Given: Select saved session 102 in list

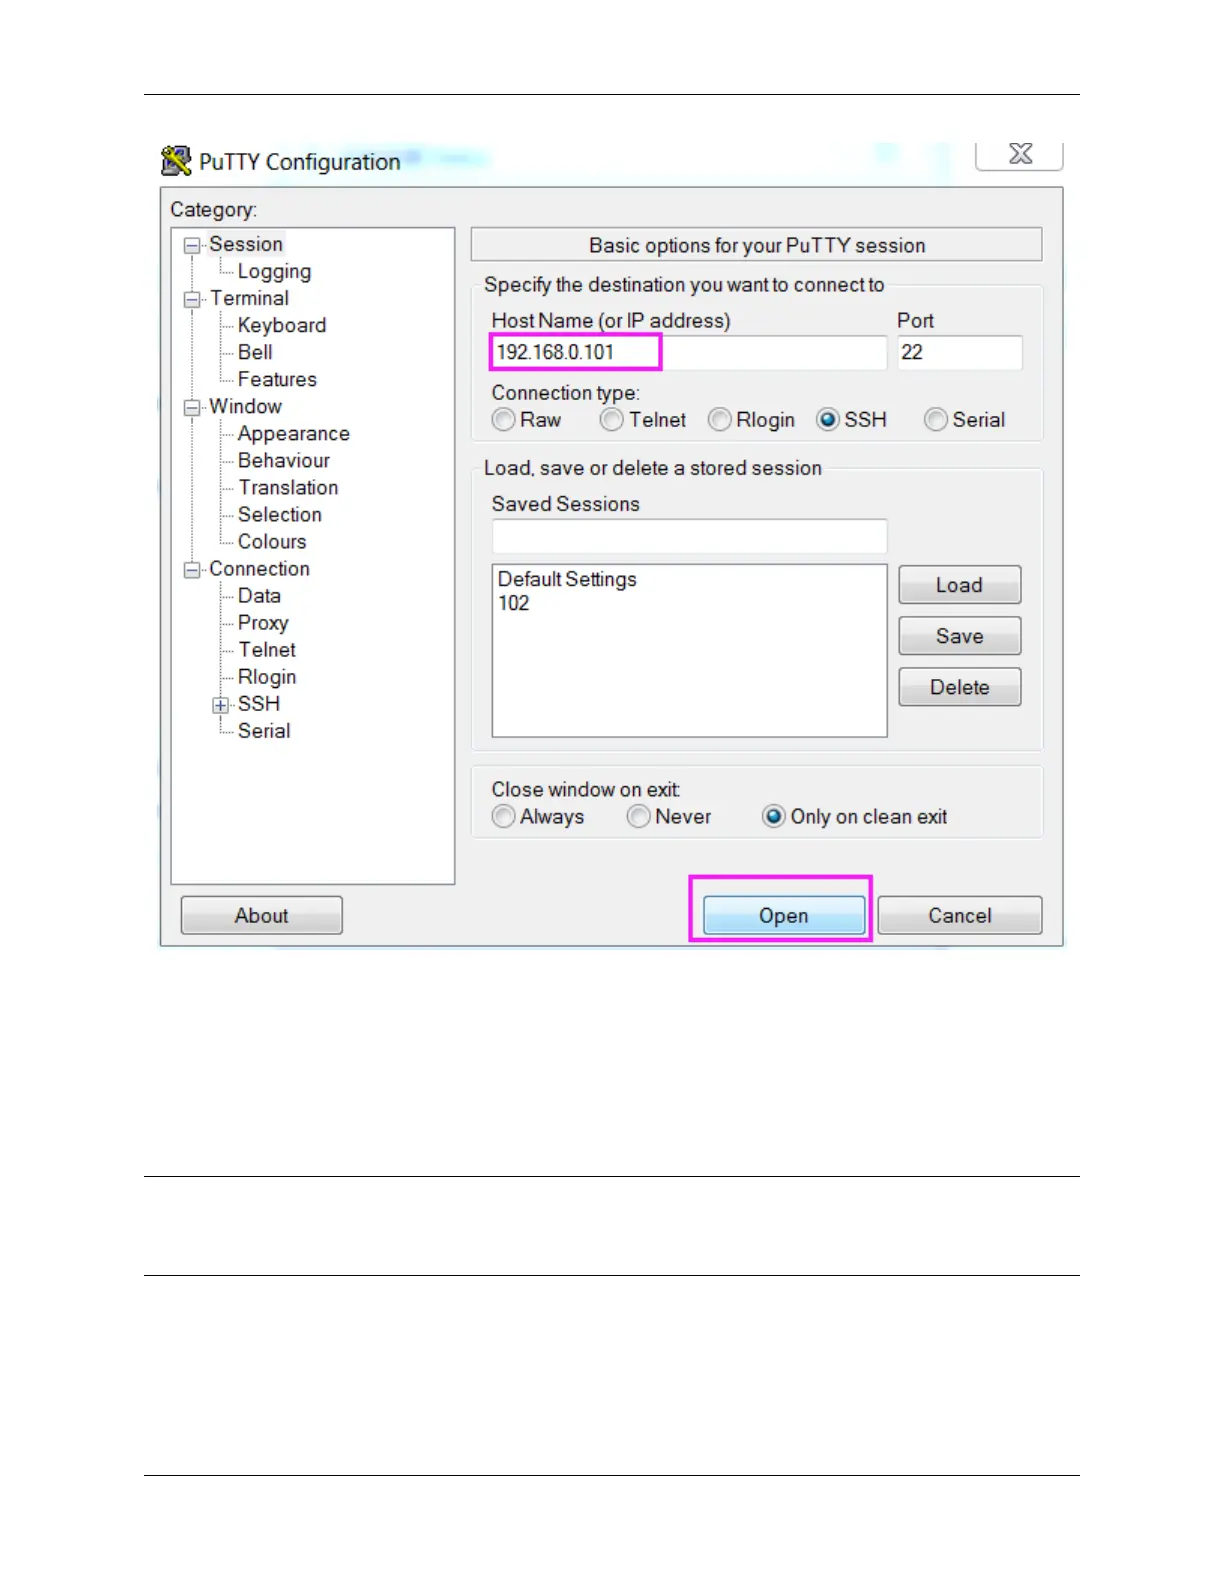Looking at the screenshot, I should point(514,603).
